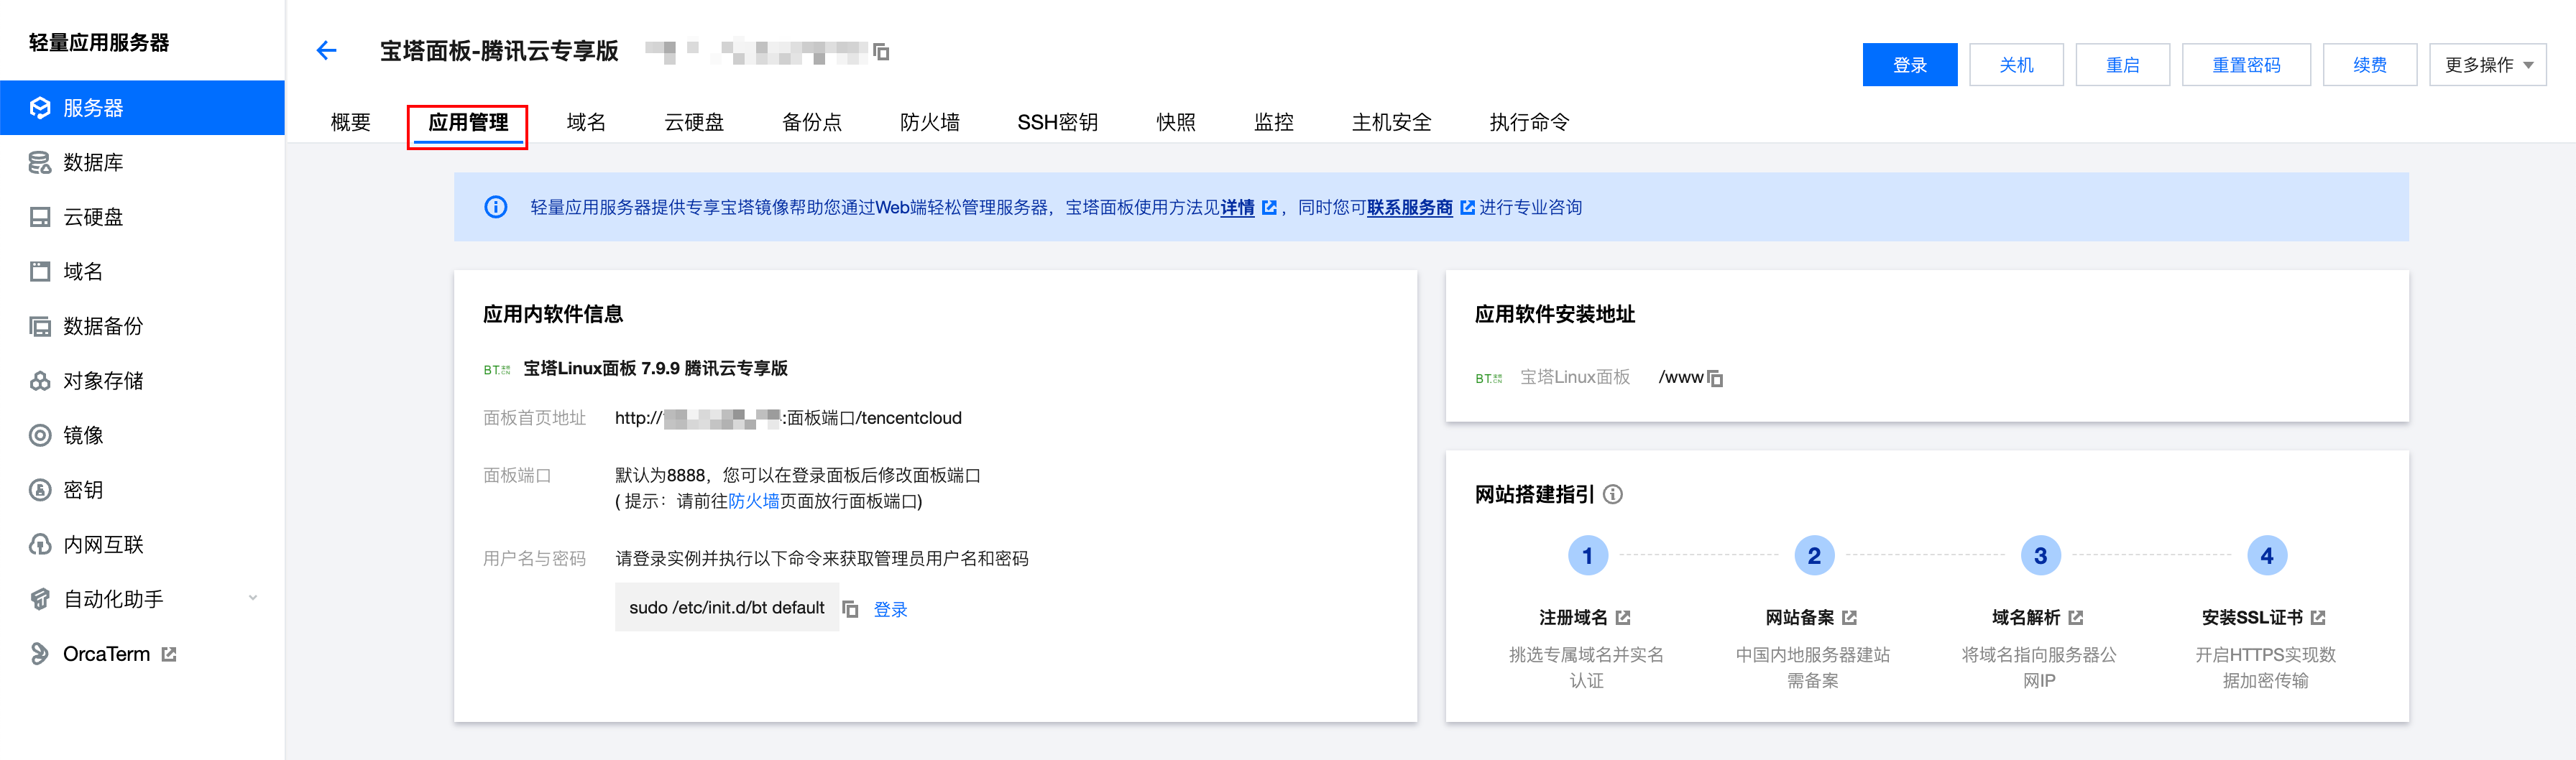Open the 防火墙 tab

(x=930, y=122)
